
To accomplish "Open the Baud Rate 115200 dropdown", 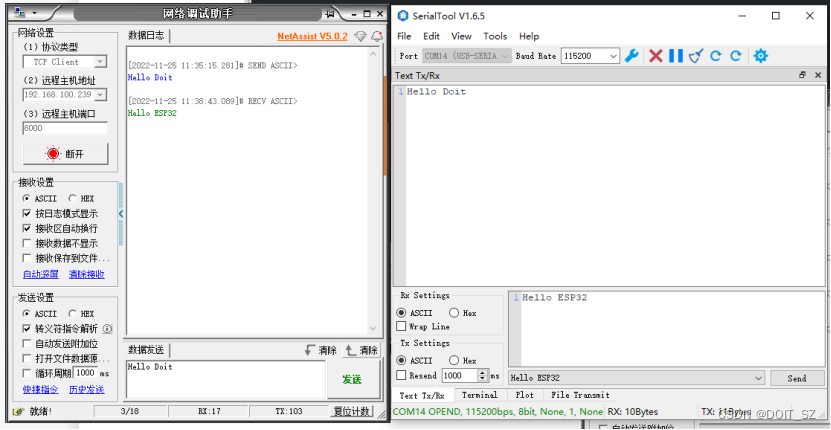I will click(614, 56).
